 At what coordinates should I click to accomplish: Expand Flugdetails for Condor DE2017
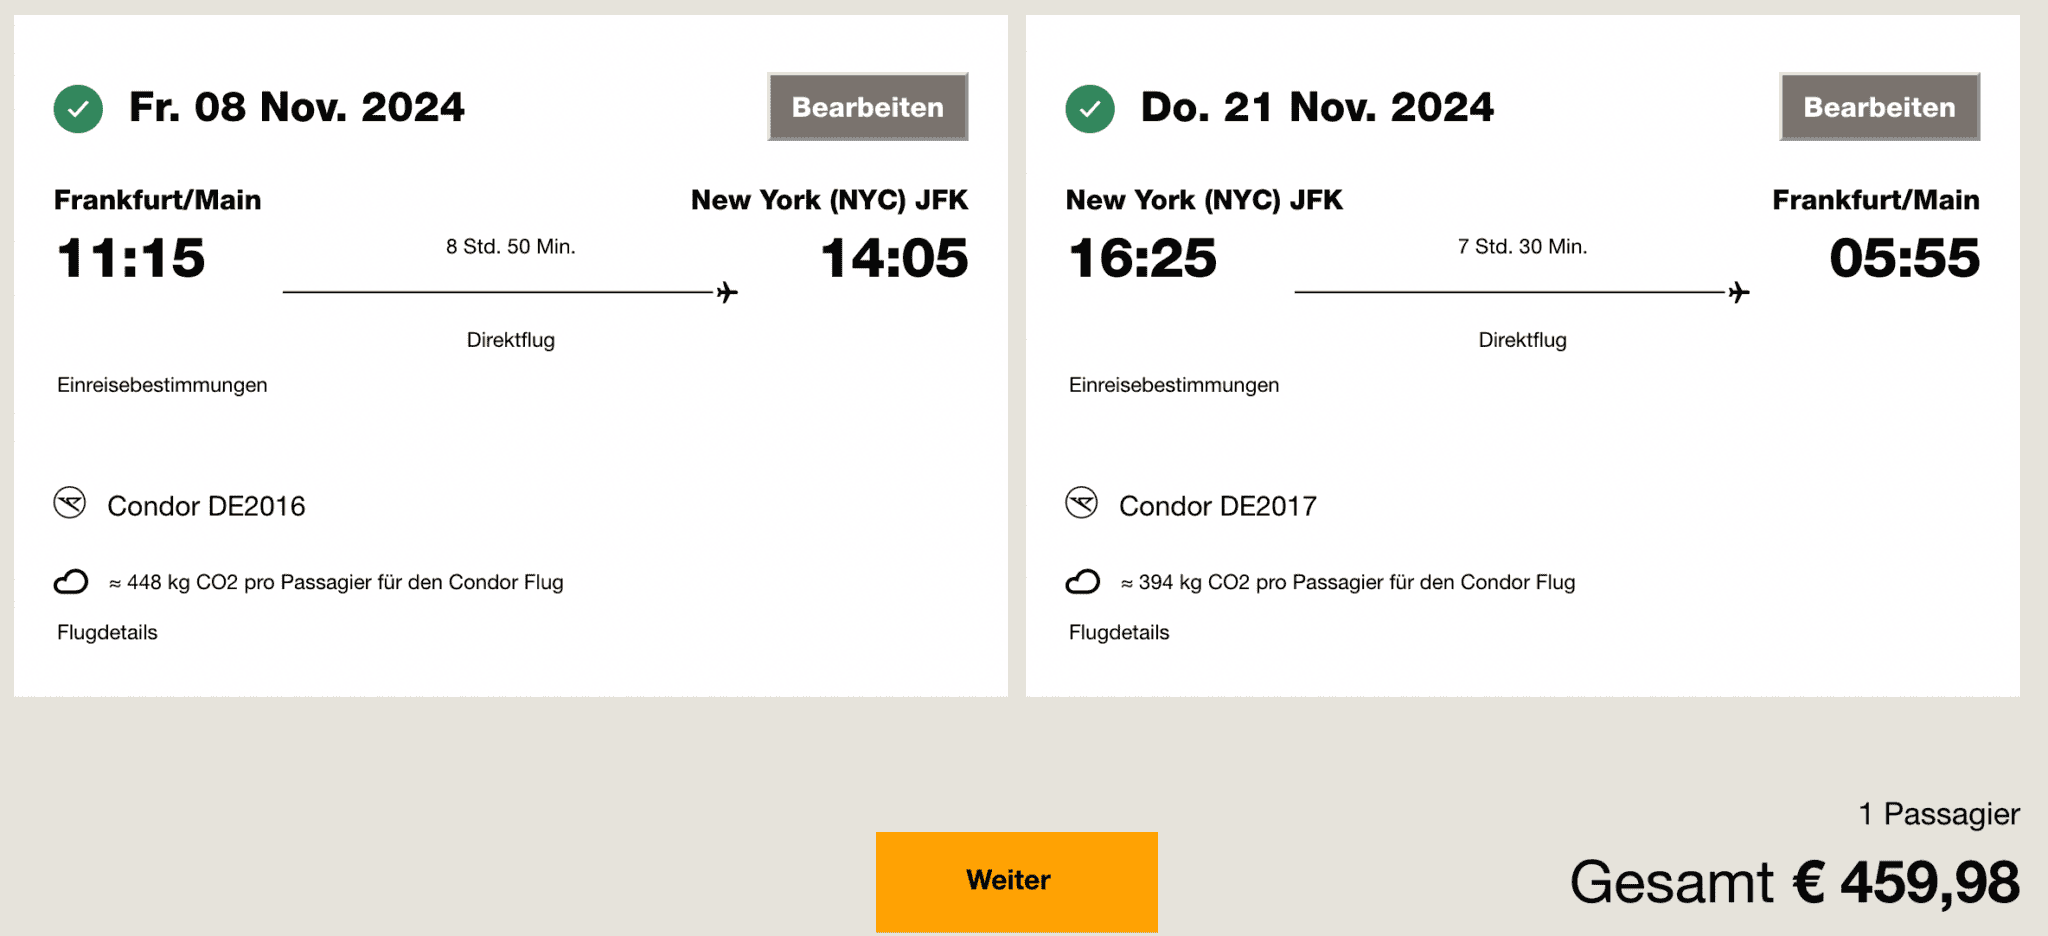(x=1119, y=632)
